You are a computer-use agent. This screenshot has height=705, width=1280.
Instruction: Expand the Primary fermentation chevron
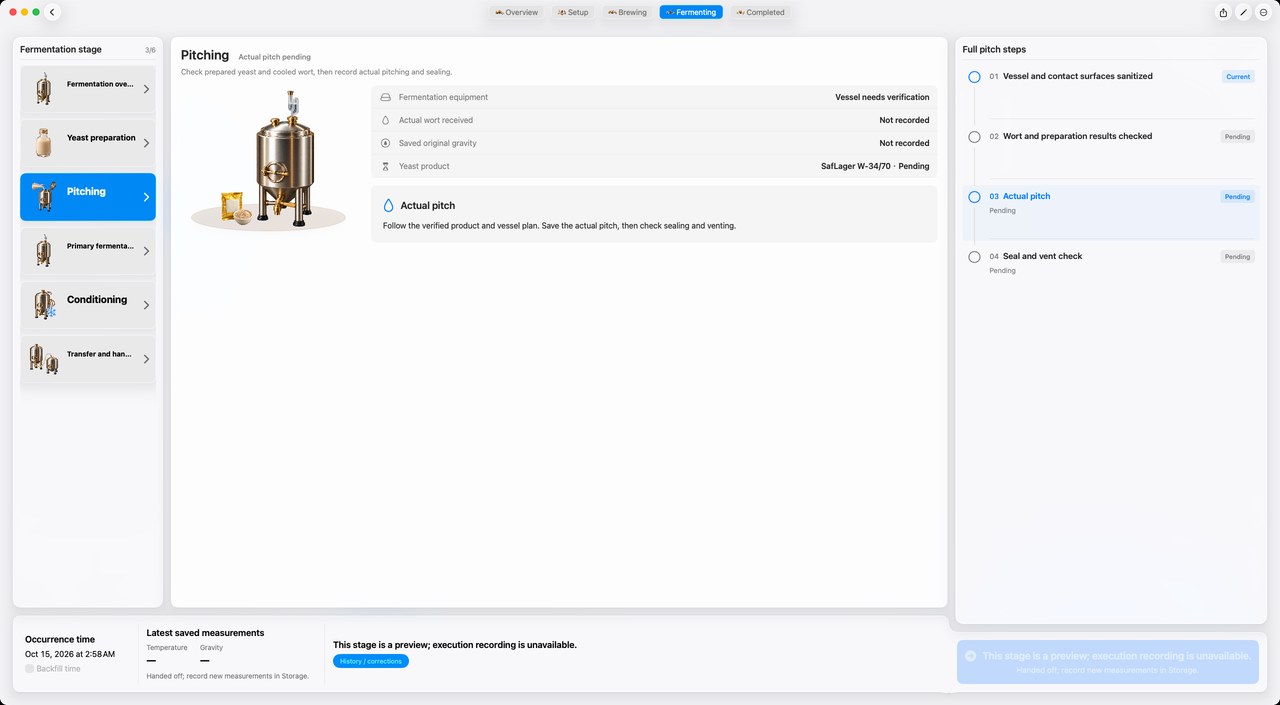click(146, 251)
